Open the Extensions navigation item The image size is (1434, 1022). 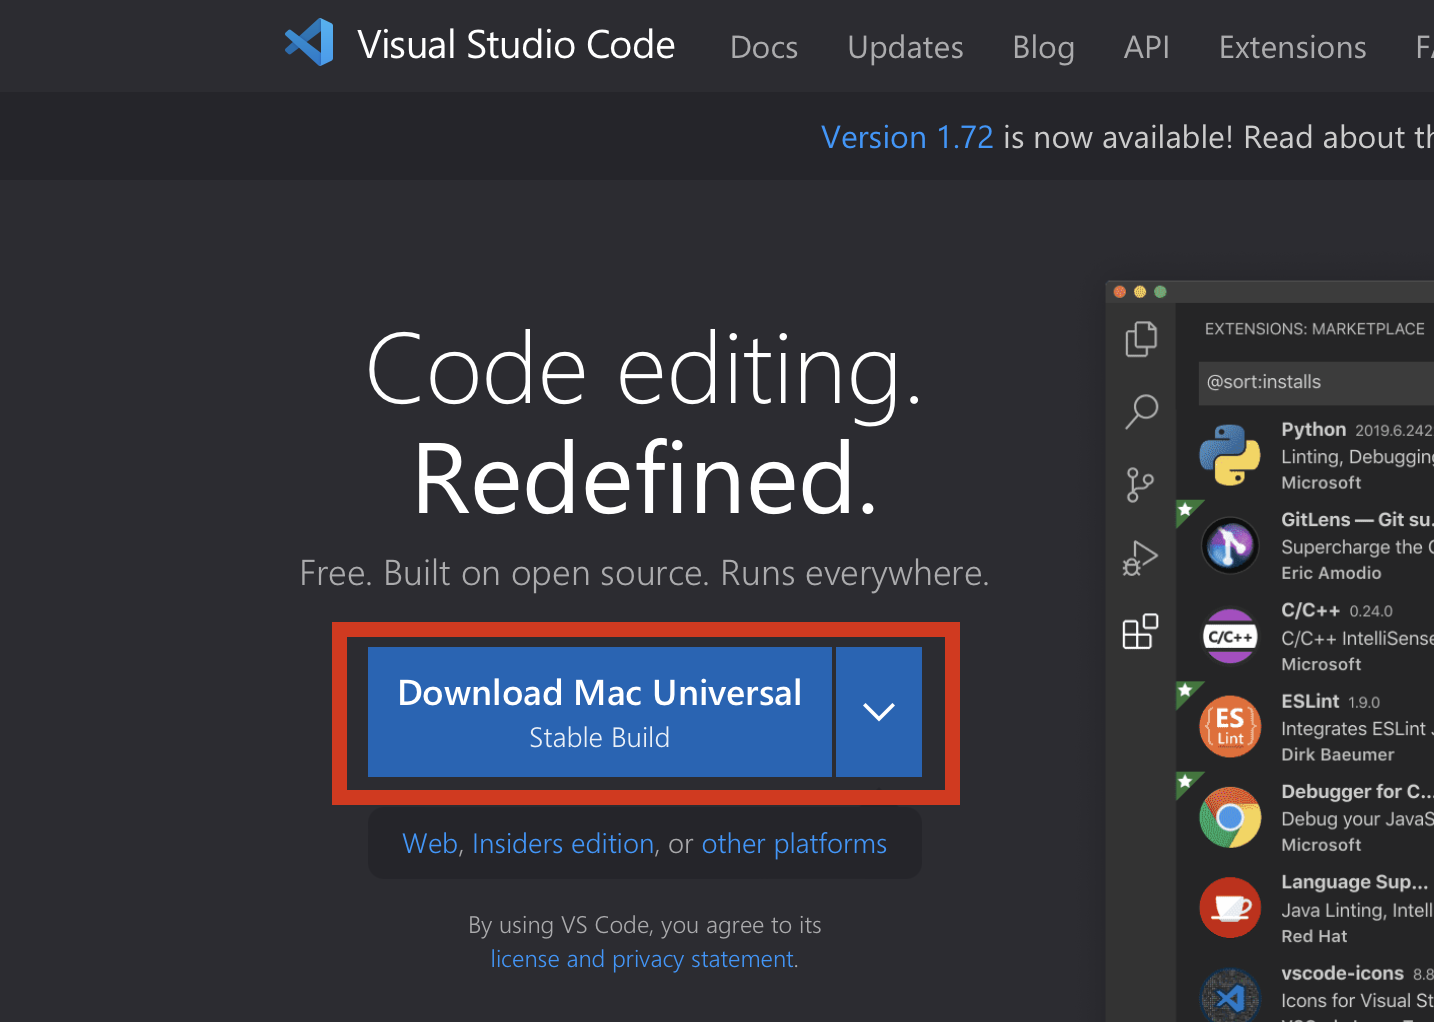coord(1292,47)
